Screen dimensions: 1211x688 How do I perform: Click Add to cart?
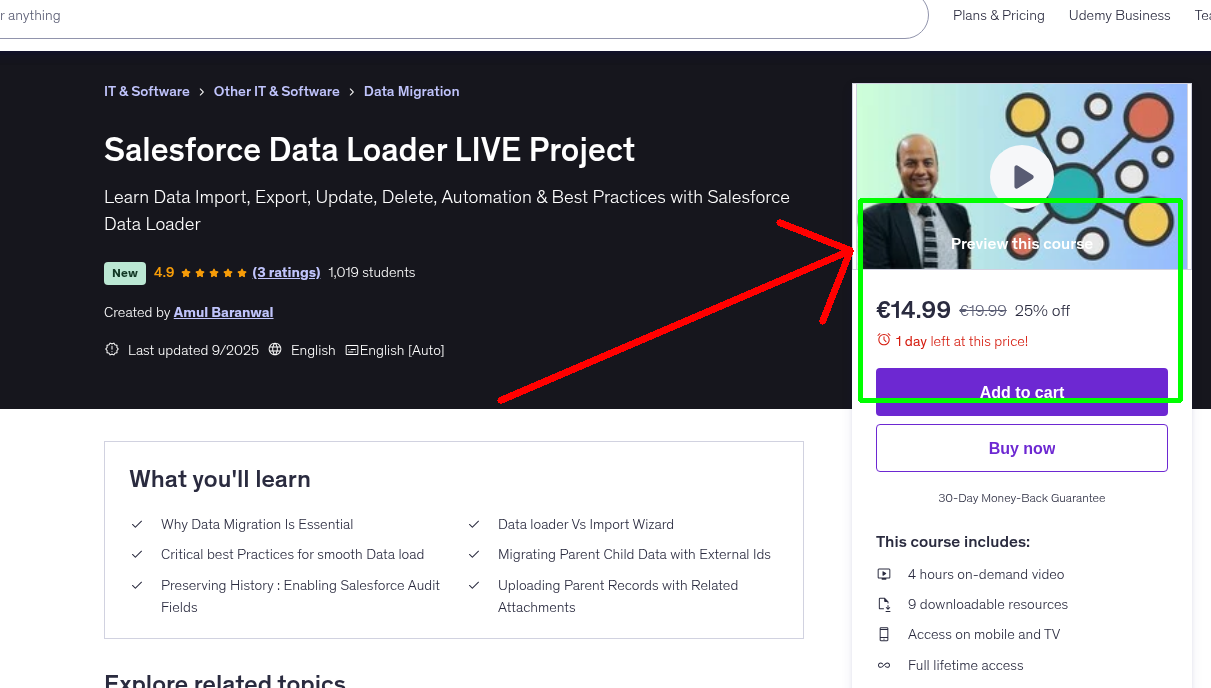[x=1021, y=392]
